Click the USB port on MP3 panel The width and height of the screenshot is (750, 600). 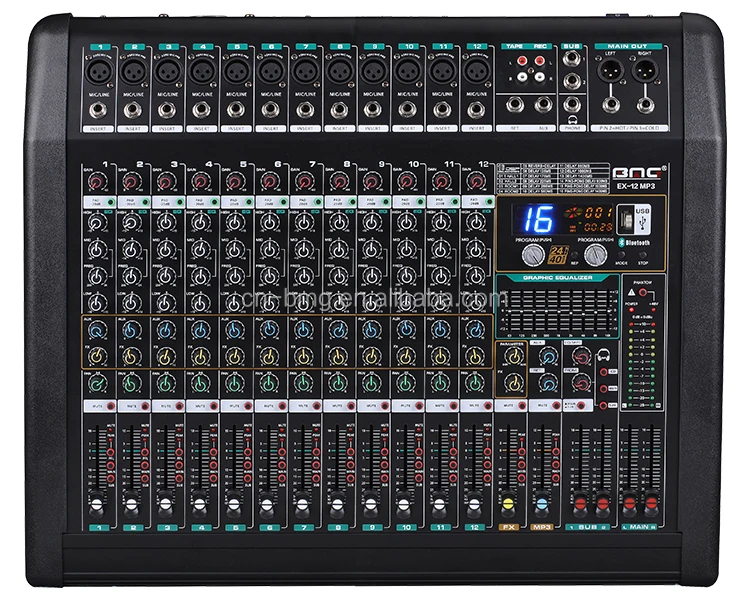pyautogui.click(x=627, y=220)
